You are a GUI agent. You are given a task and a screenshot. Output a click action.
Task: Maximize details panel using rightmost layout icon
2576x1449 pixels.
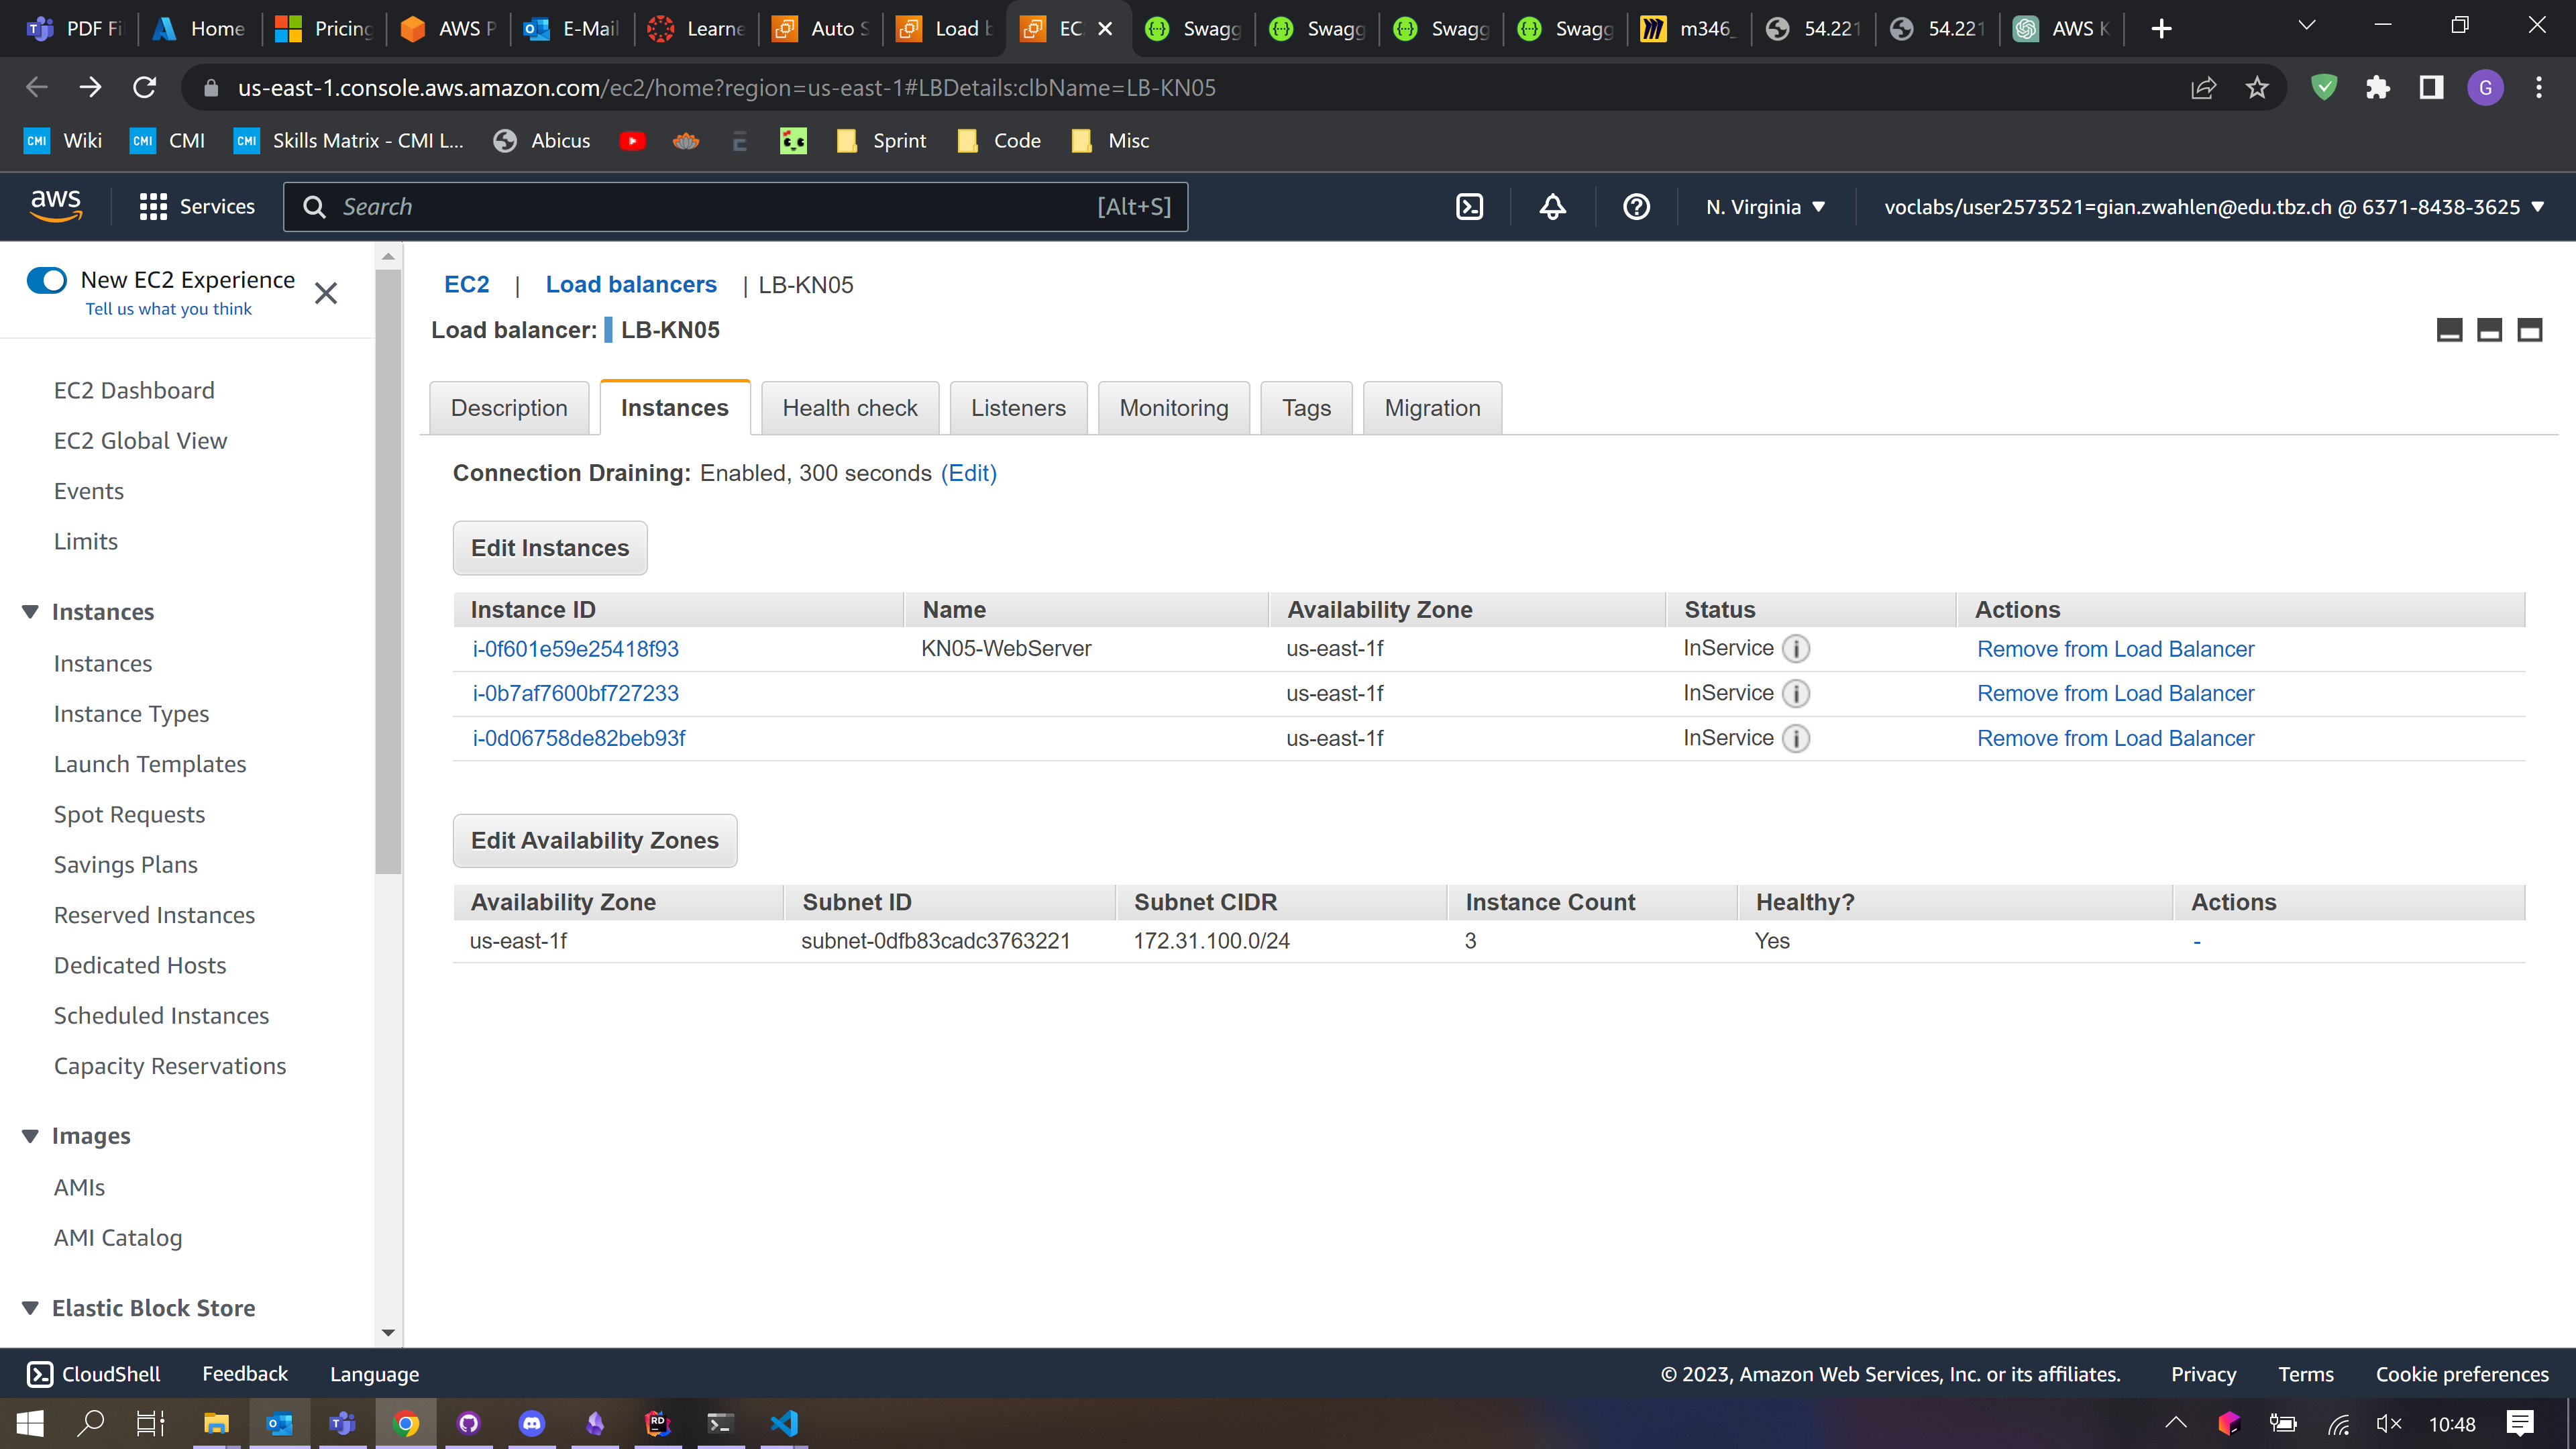pyautogui.click(x=2529, y=330)
